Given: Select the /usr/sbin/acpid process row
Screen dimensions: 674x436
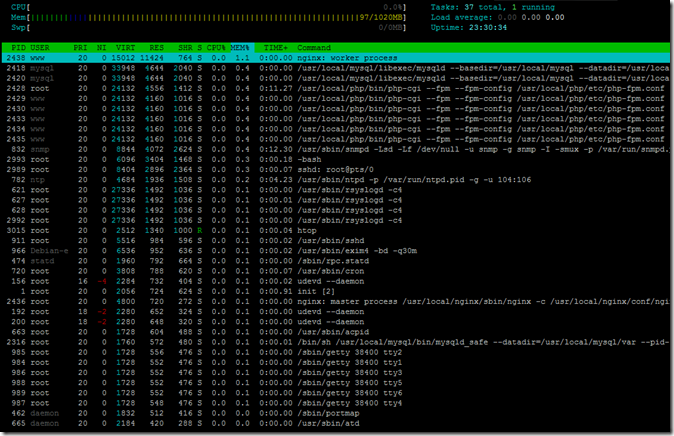Looking at the screenshot, I should 336,332.
